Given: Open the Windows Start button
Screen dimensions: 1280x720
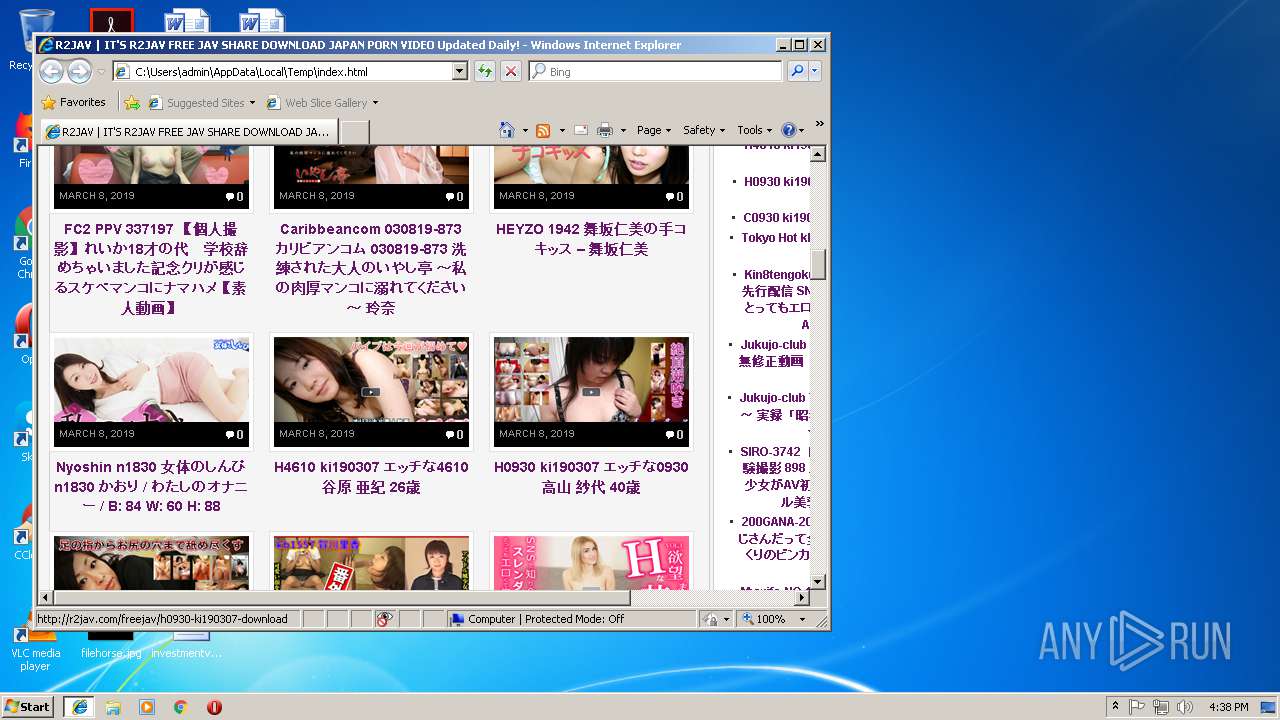Looking at the screenshot, I should 28,706.
